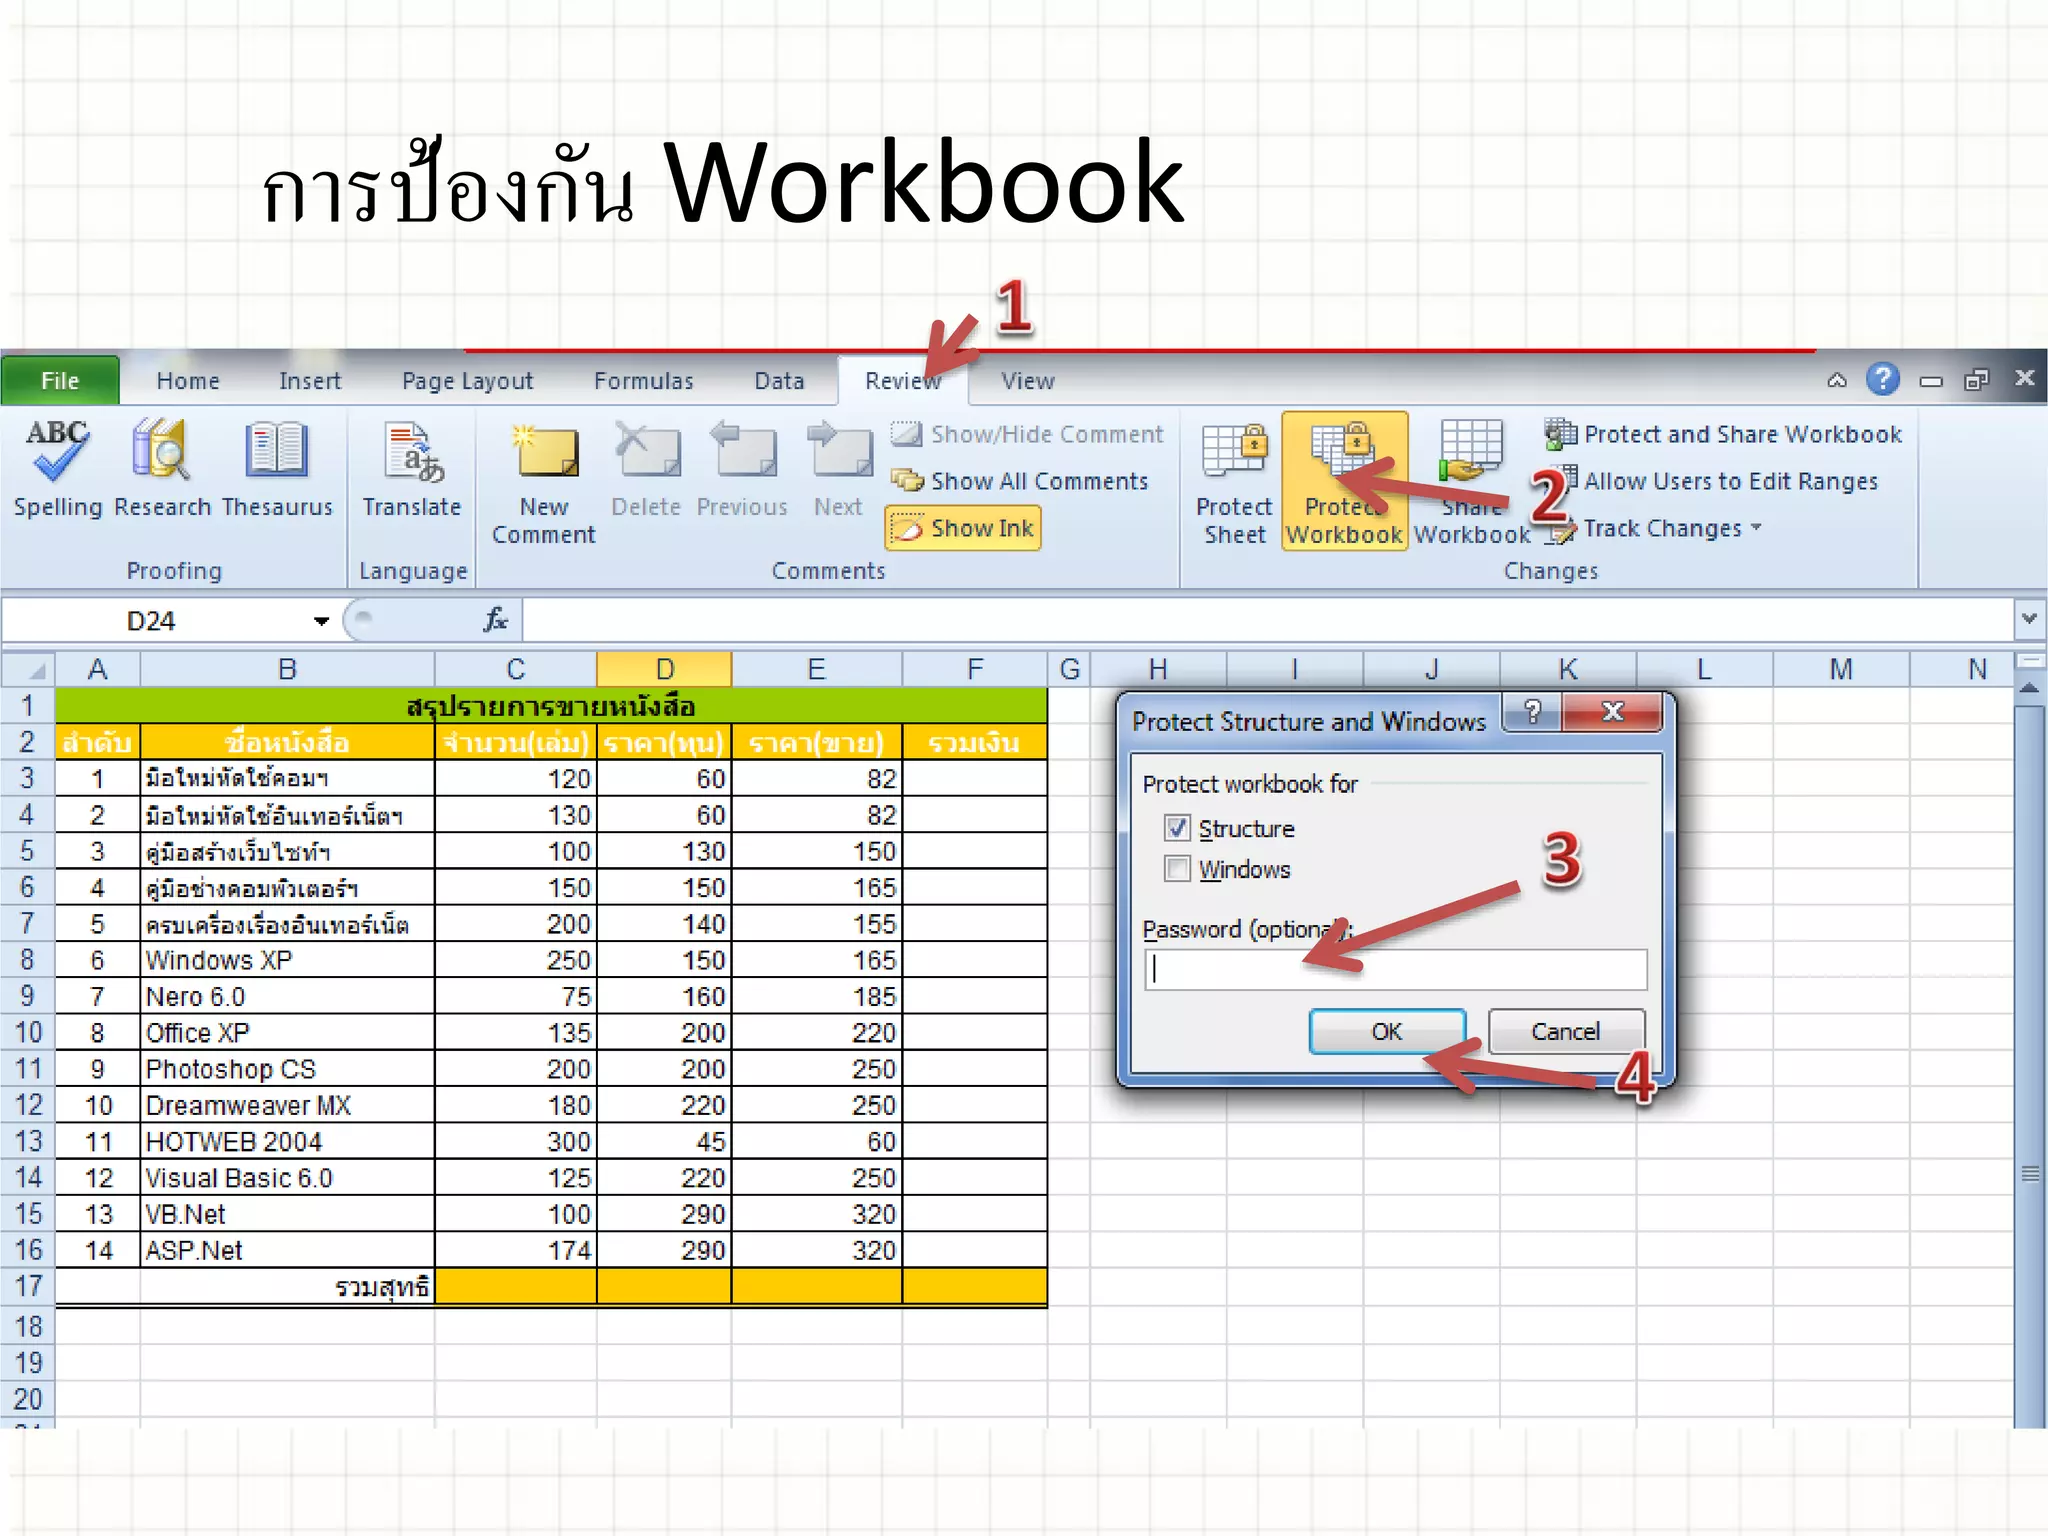The image size is (2048, 1536).
Task: Switch to the Insert tab
Action: tap(310, 381)
